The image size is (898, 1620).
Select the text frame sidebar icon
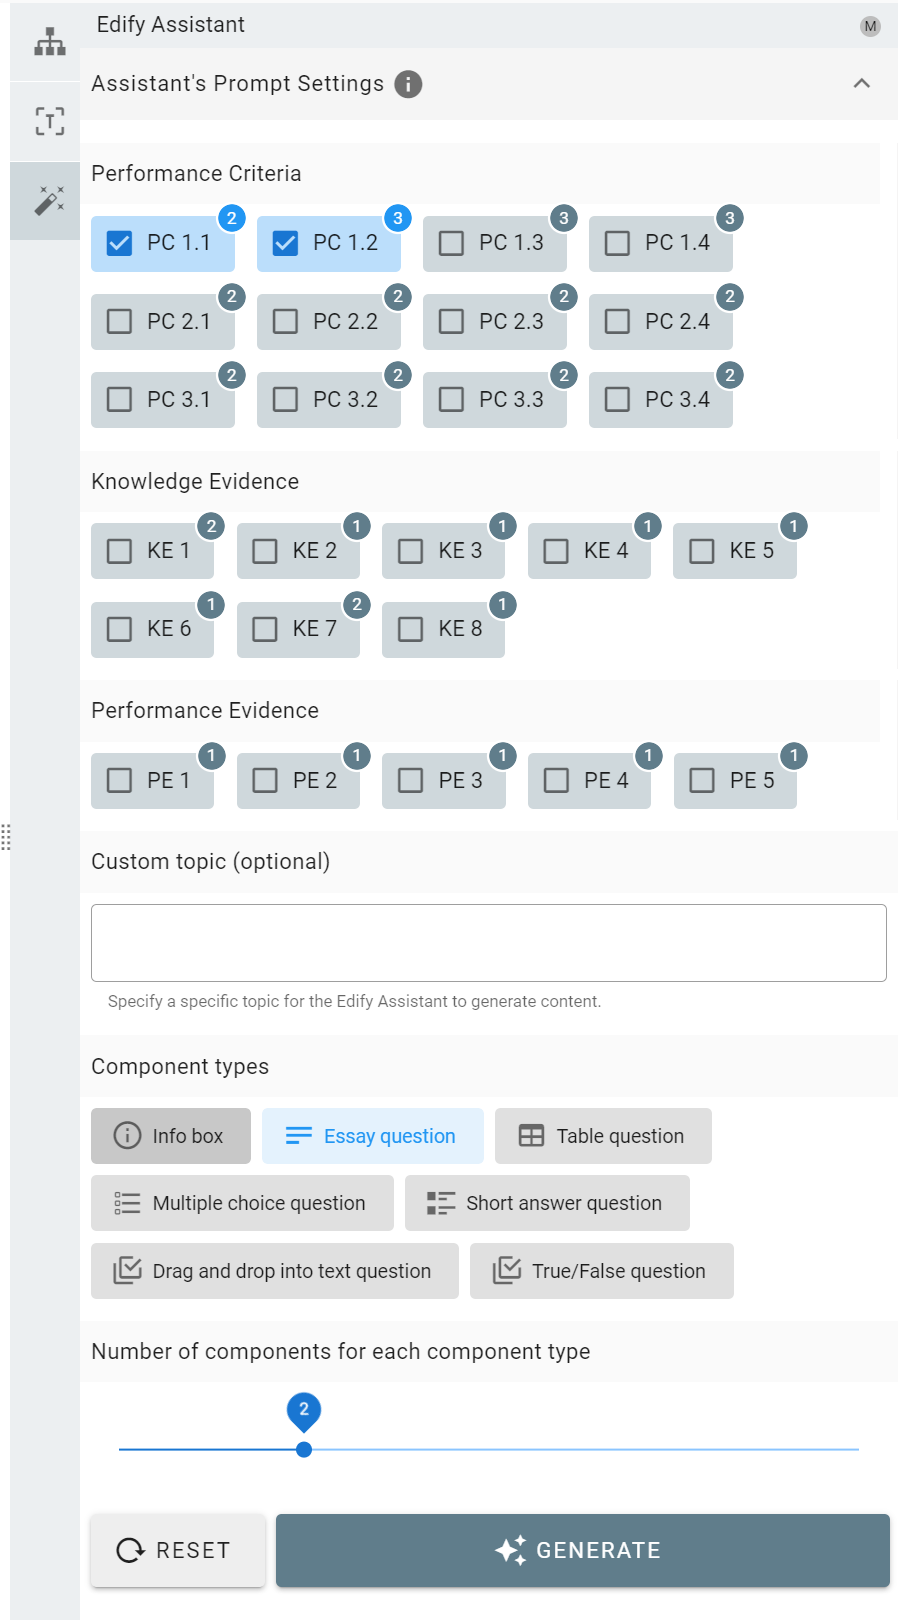[49, 121]
